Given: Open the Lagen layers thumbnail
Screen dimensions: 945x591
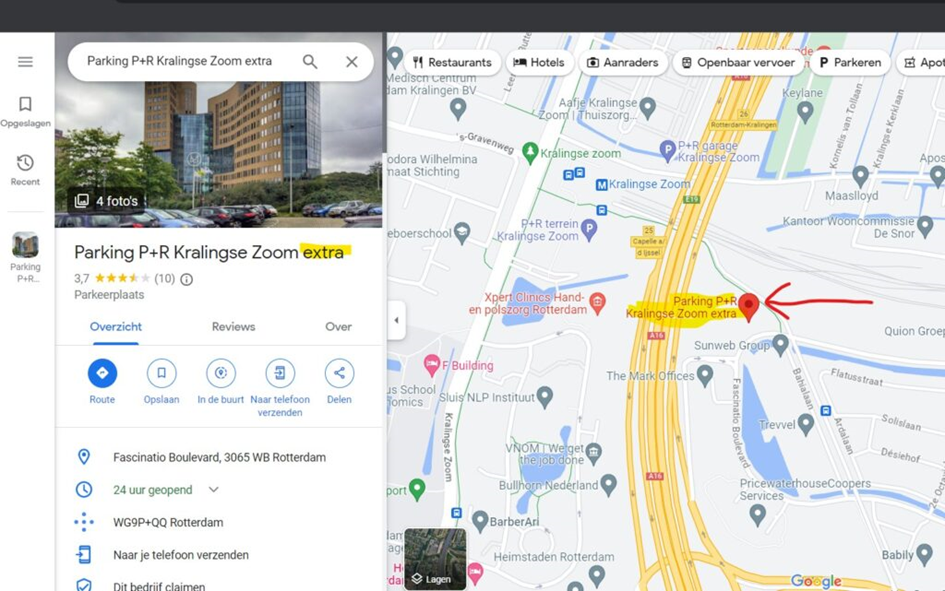Looking at the screenshot, I should click(435, 559).
